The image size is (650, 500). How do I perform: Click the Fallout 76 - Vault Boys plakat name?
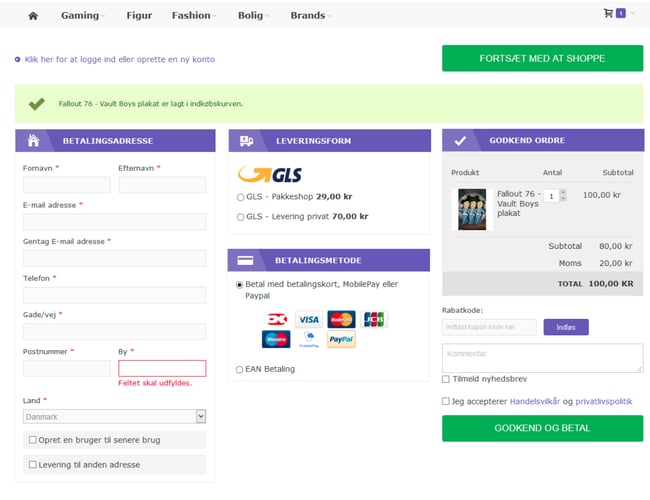click(x=518, y=204)
